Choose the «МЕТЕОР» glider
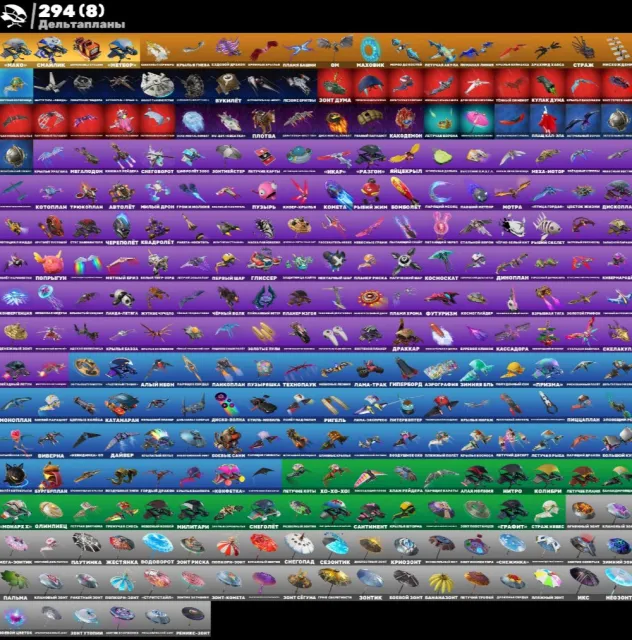 pyautogui.click(x=122, y=51)
